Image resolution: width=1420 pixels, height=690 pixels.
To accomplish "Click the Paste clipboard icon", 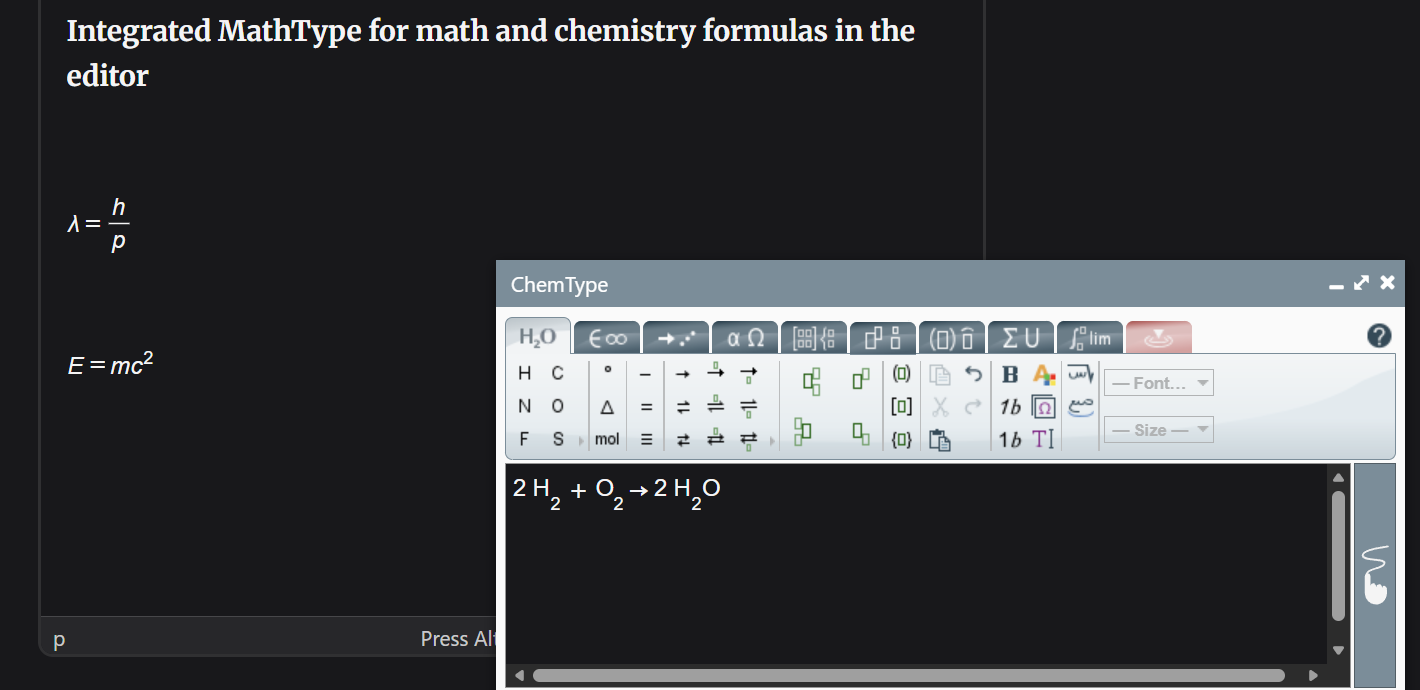I will pyautogui.click(x=940, y=439).
